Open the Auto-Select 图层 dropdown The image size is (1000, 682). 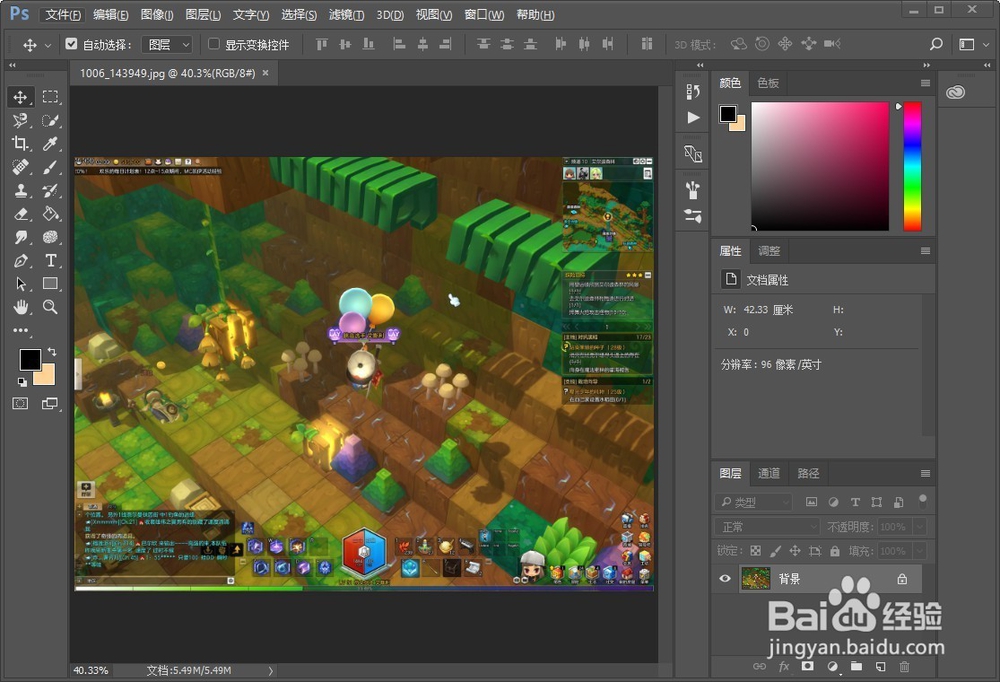pos(166,44)
